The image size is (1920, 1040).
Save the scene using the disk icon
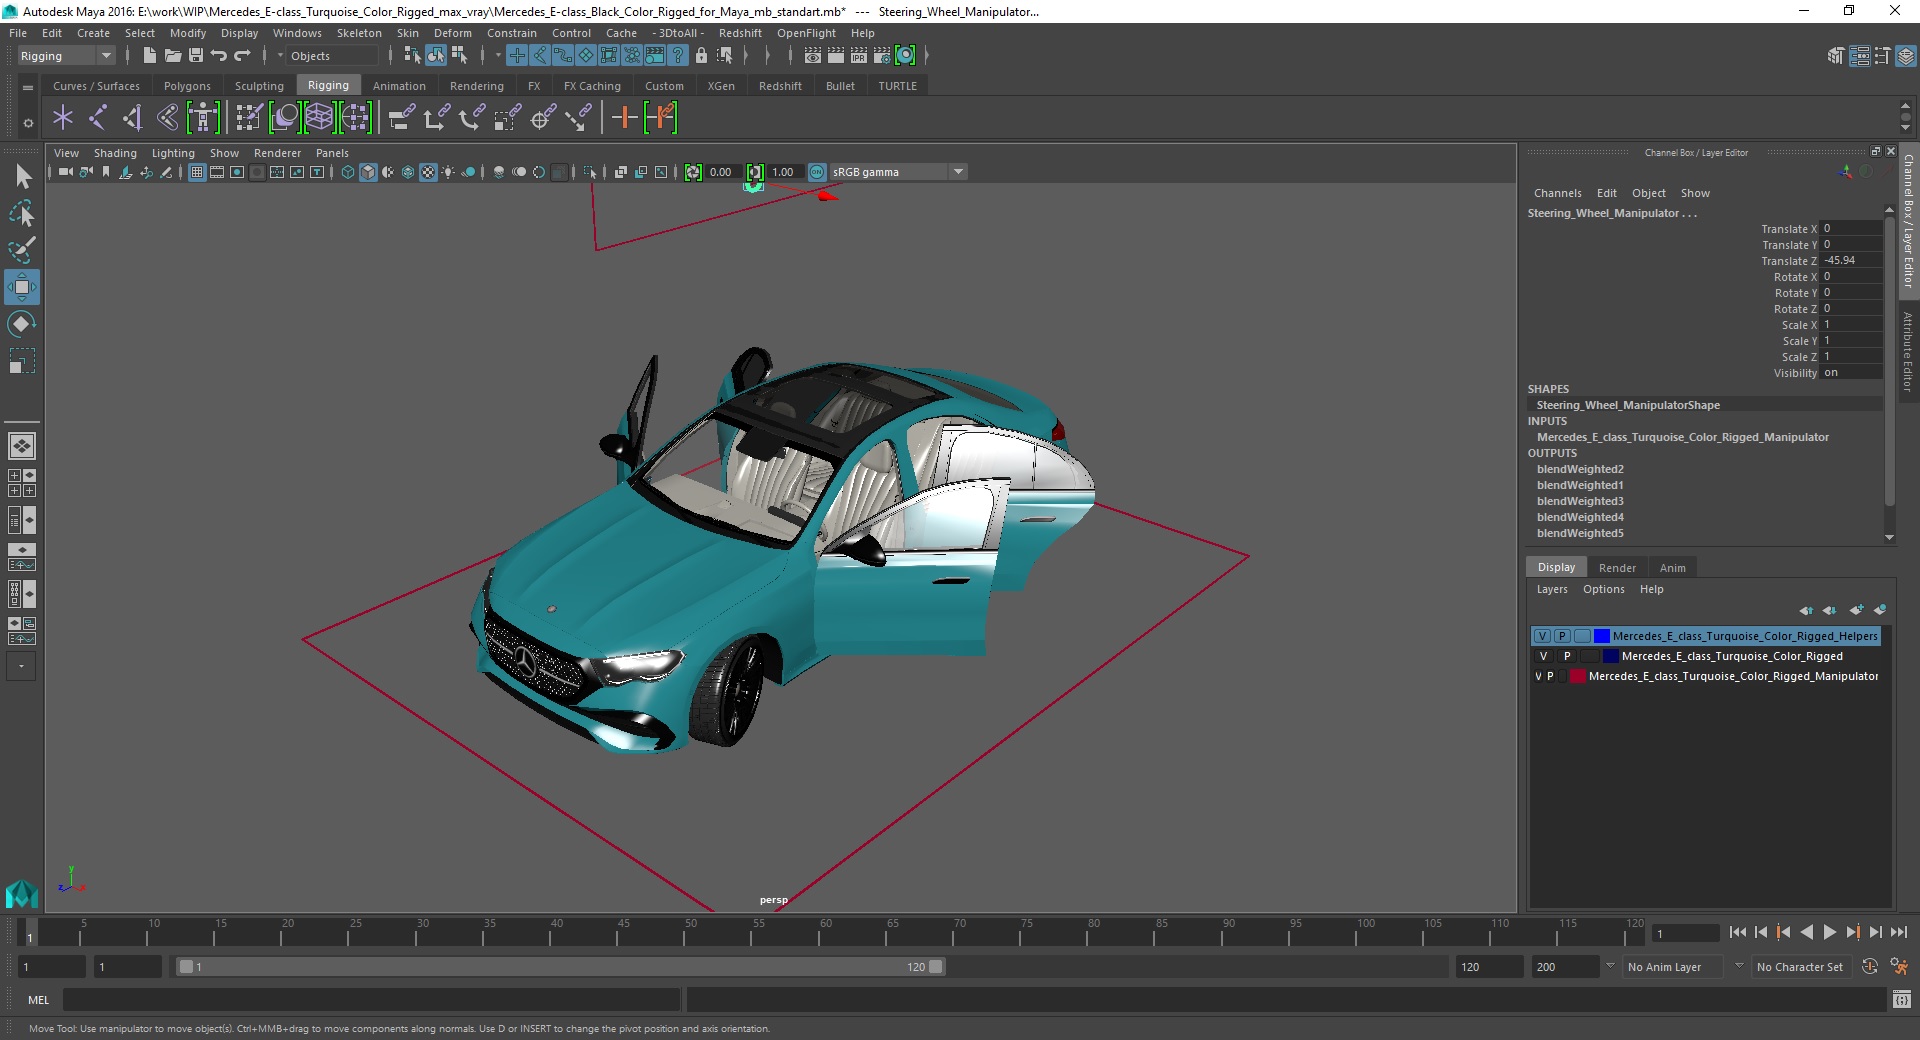pyautogui.click(x=196, y=56)
